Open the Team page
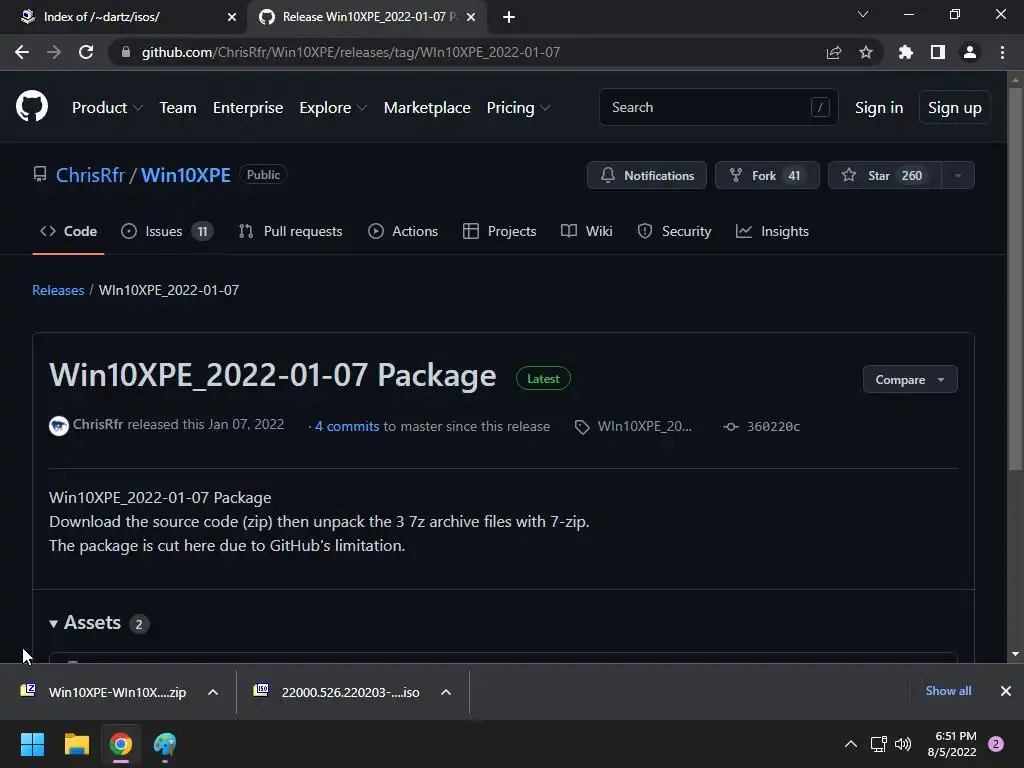This screenshot has width=1024, height=768. pos(178,108)
